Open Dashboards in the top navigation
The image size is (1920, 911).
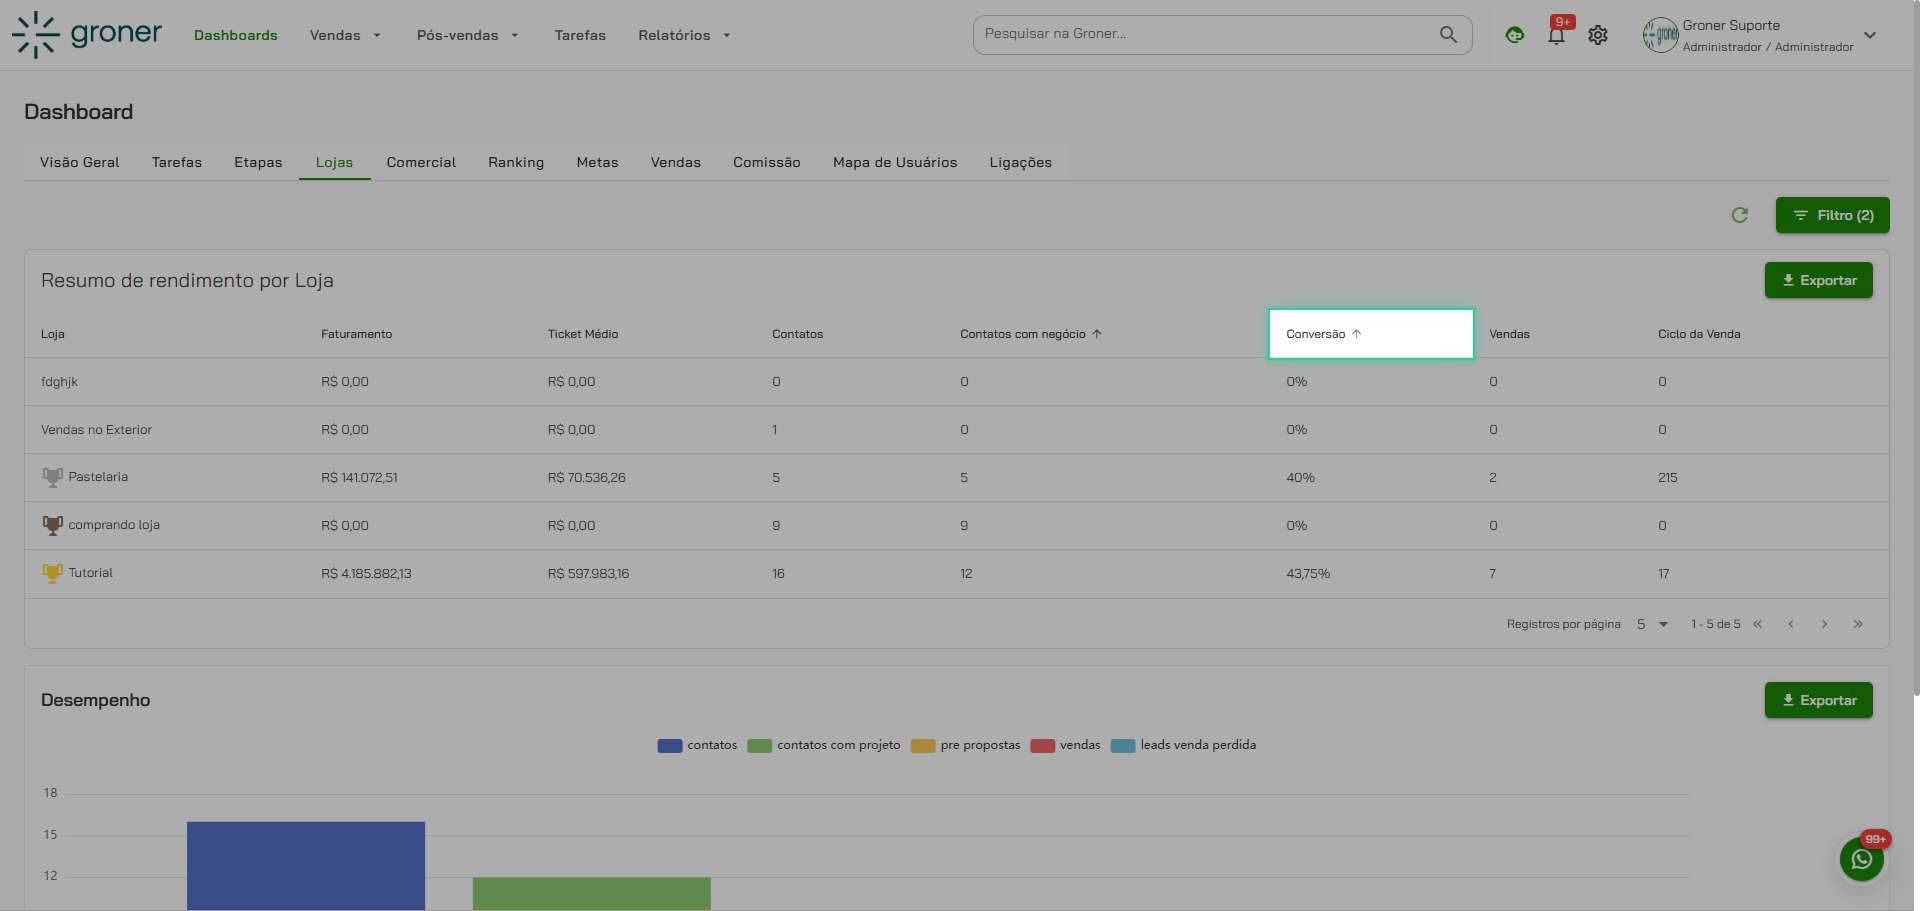(236, 35)
